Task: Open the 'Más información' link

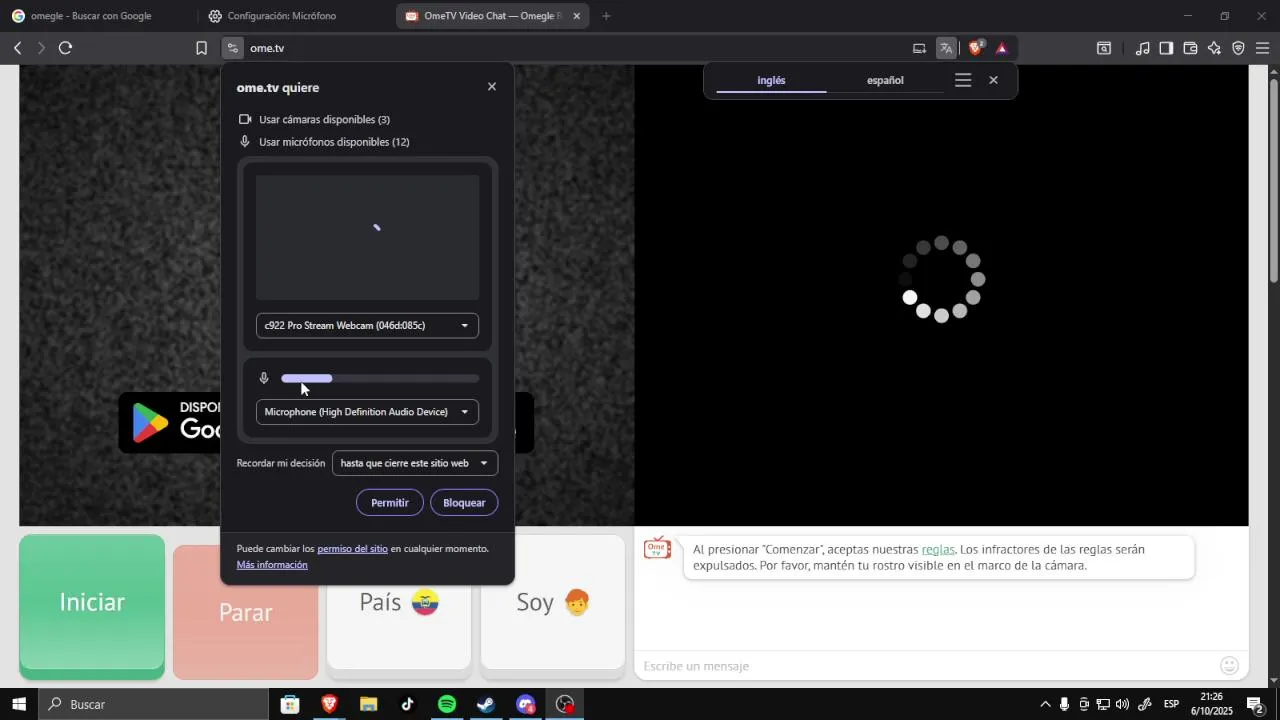Action: point(272,565)
